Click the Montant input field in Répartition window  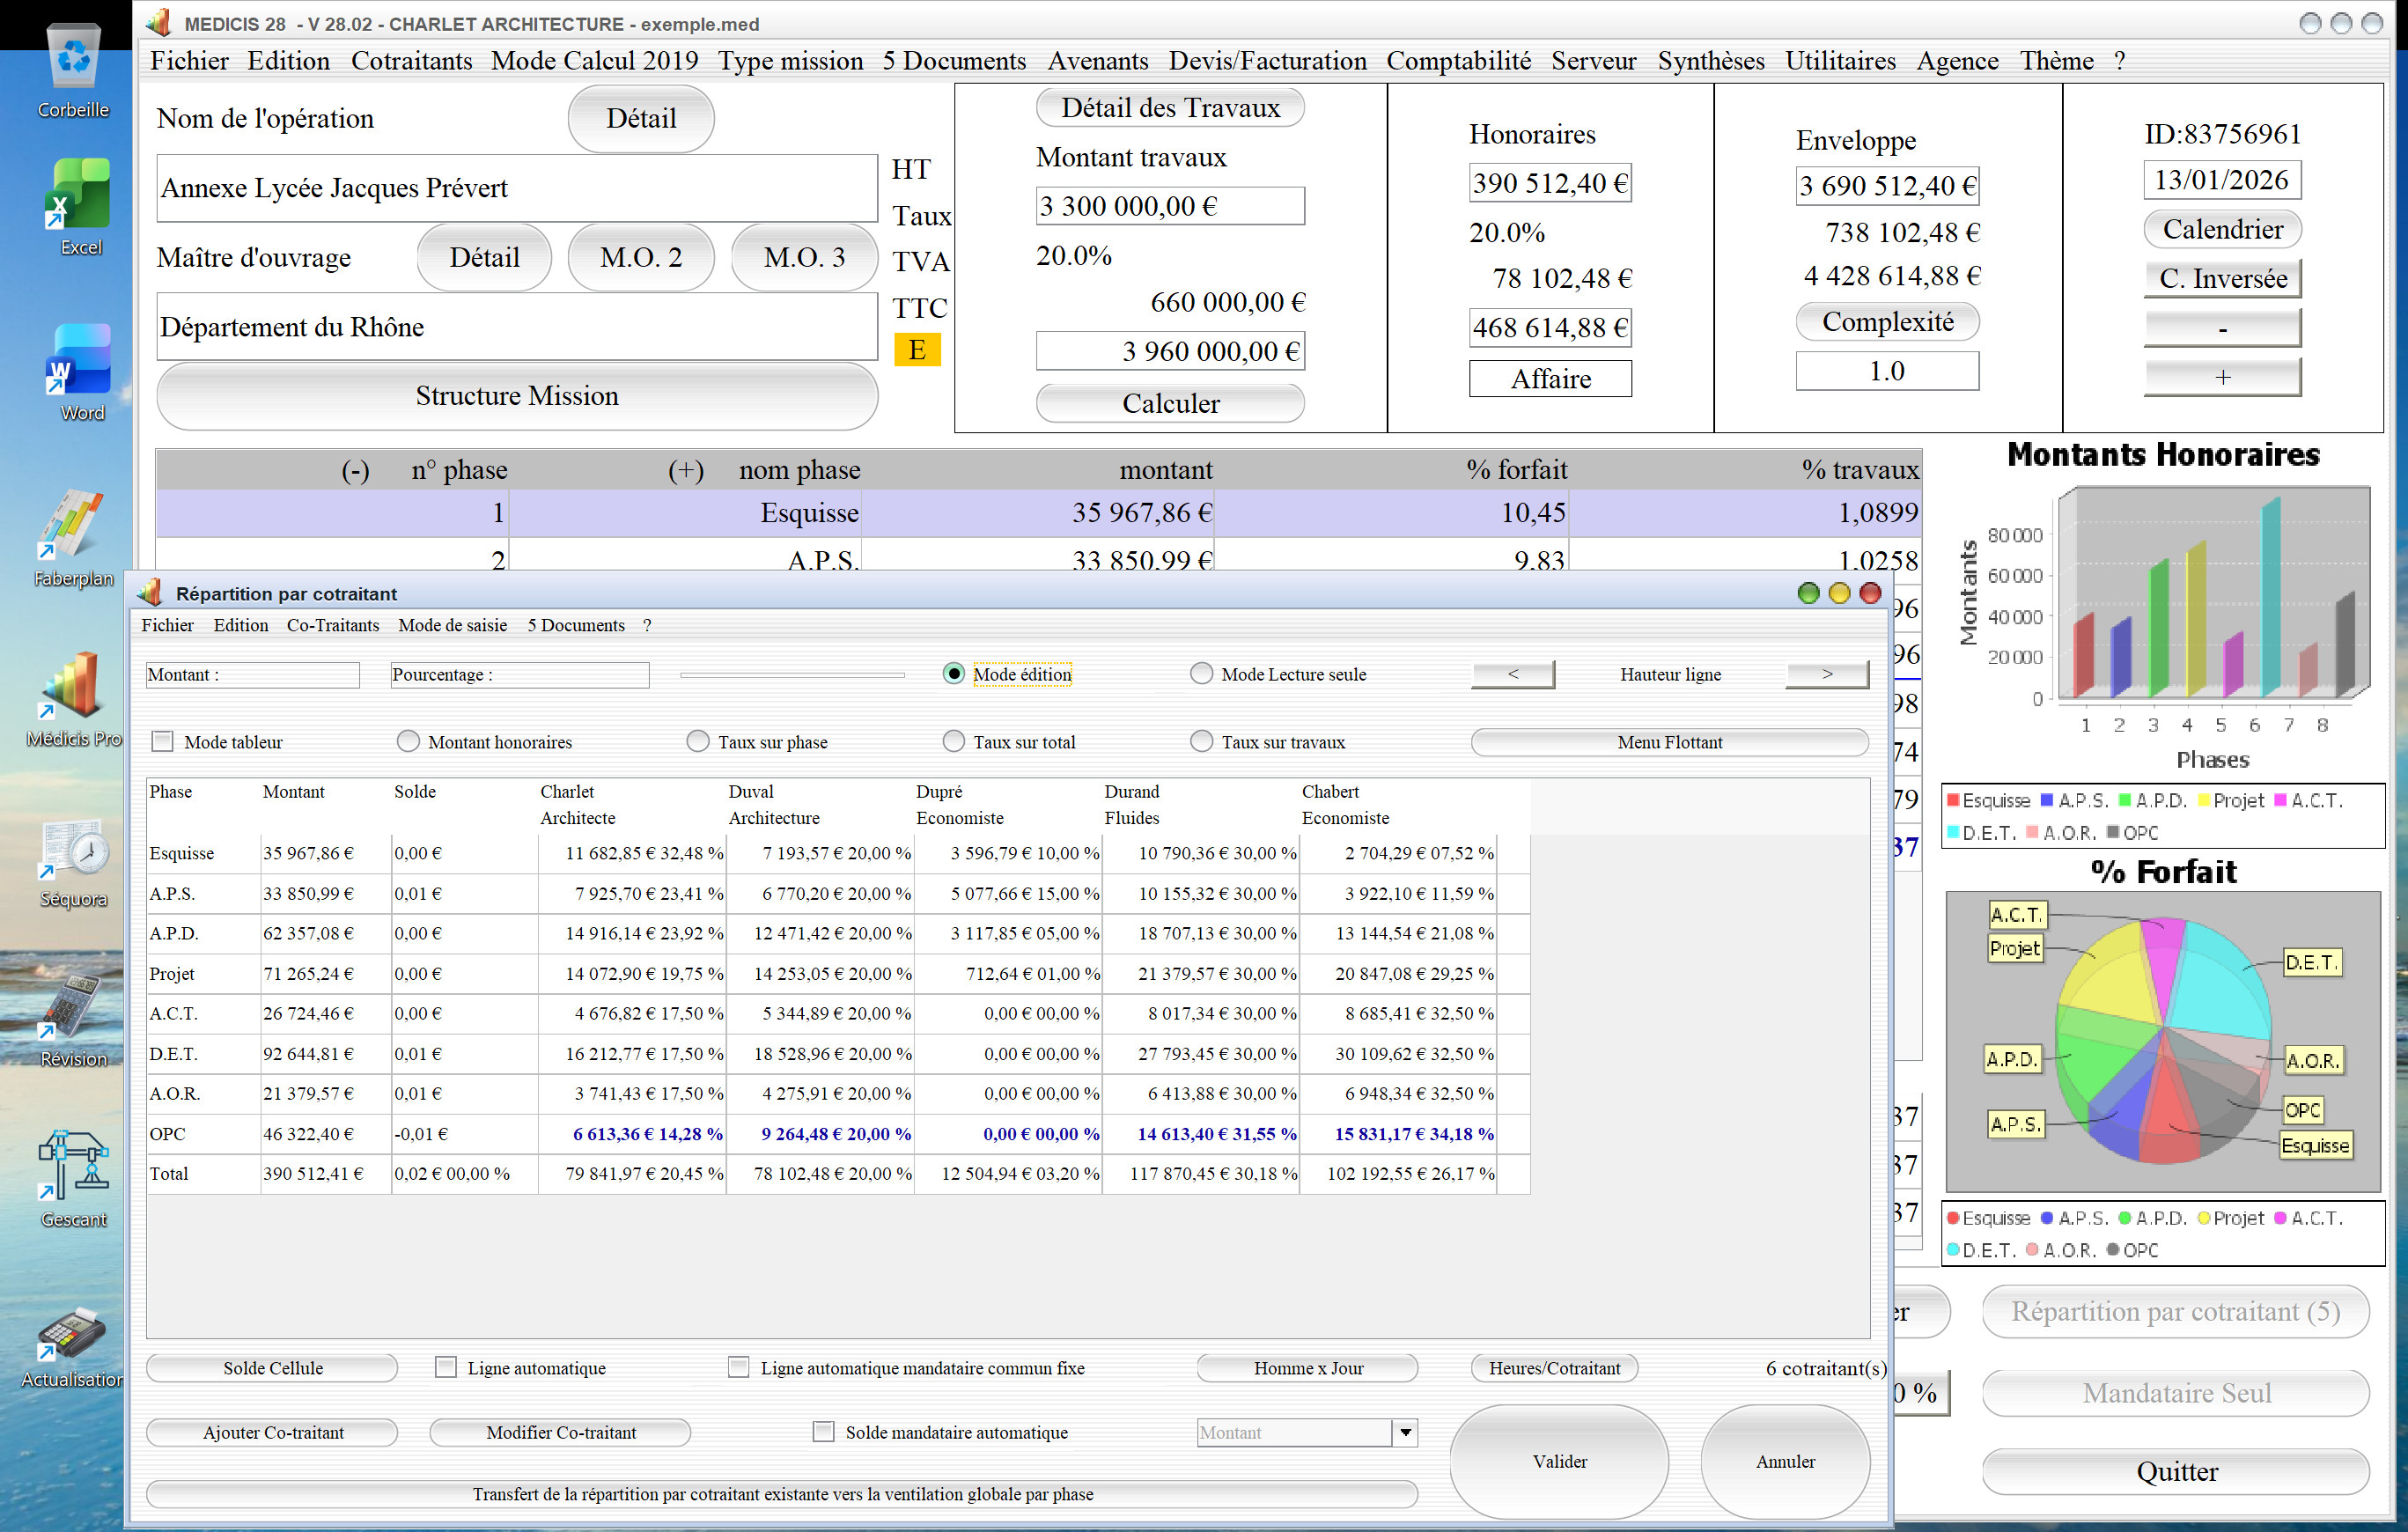[x=252, y=675]
